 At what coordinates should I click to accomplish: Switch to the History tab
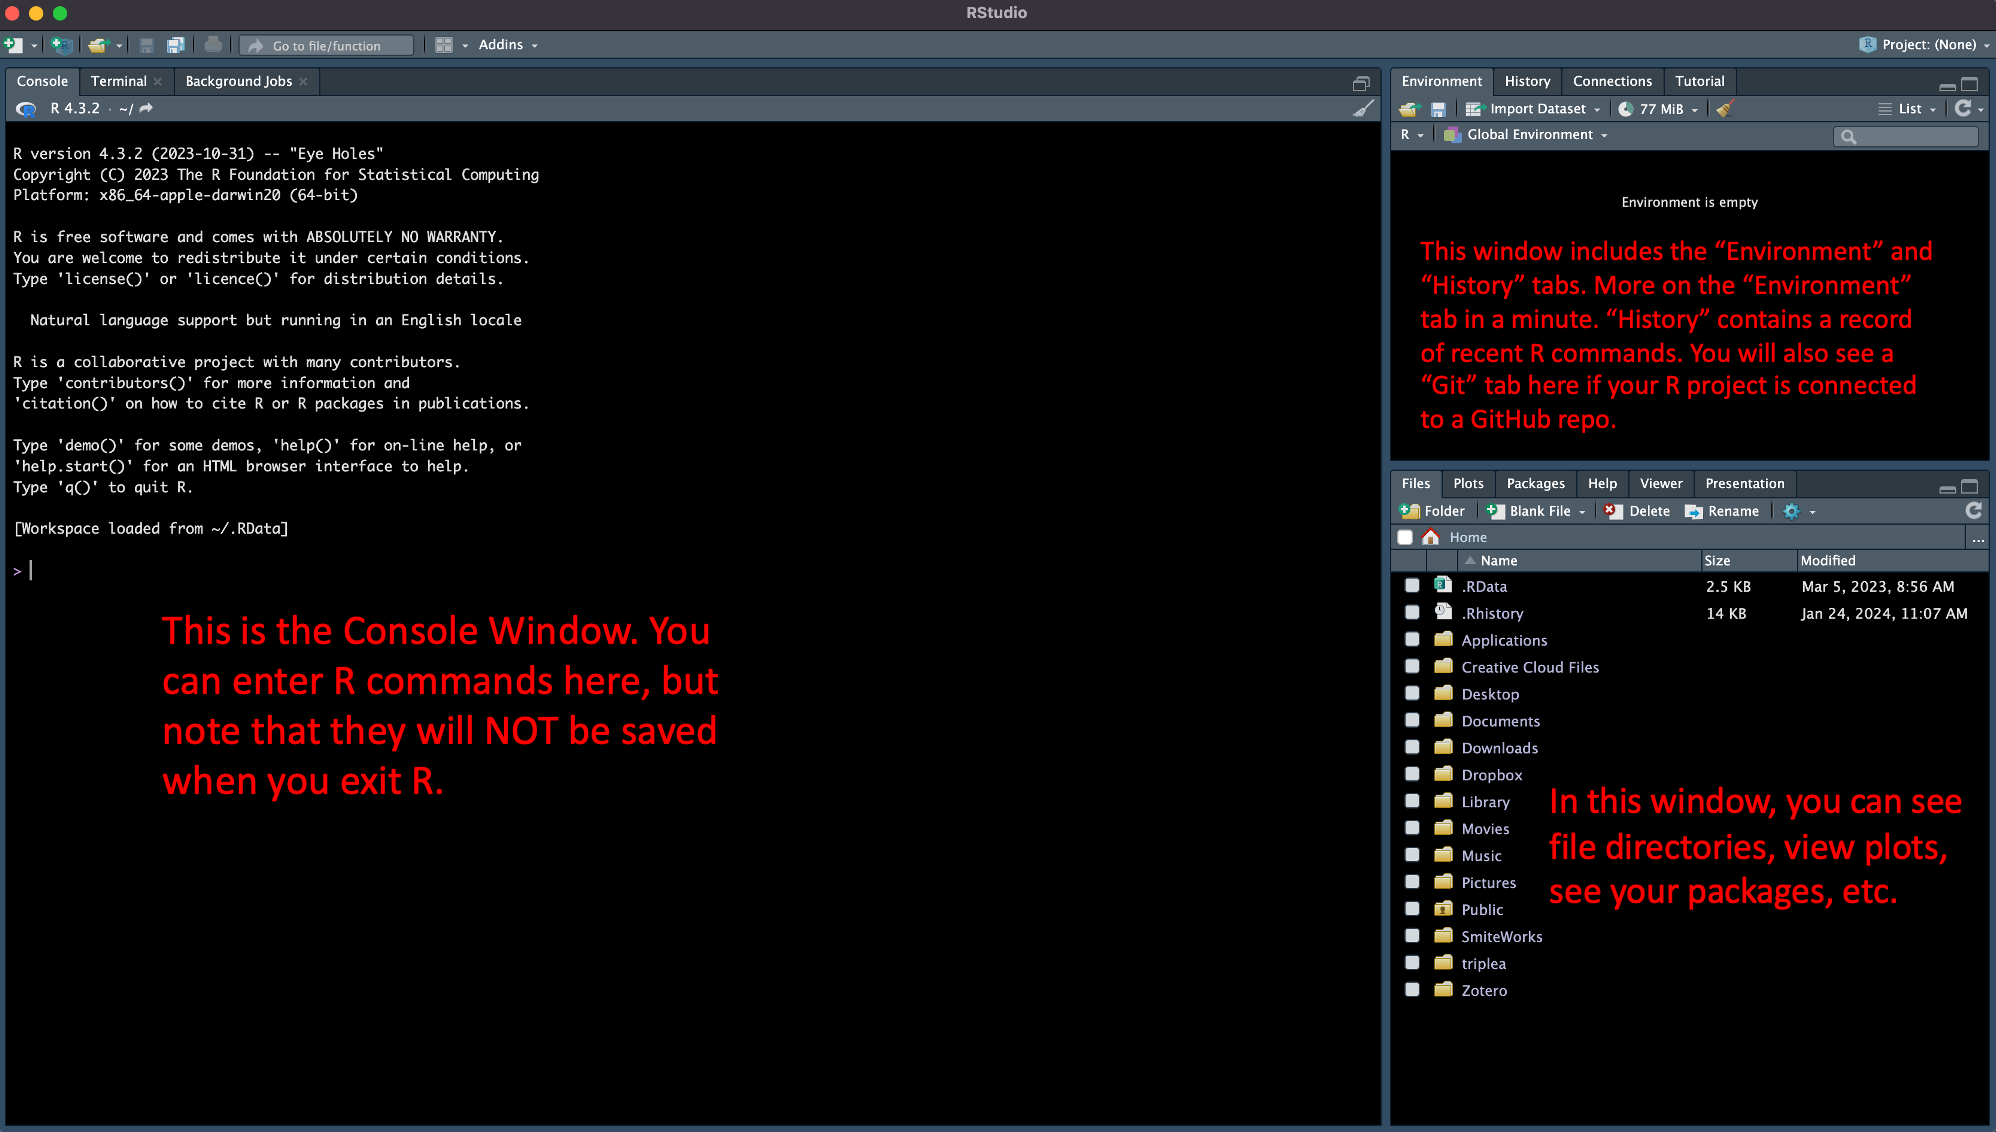tap(1527, 82)
